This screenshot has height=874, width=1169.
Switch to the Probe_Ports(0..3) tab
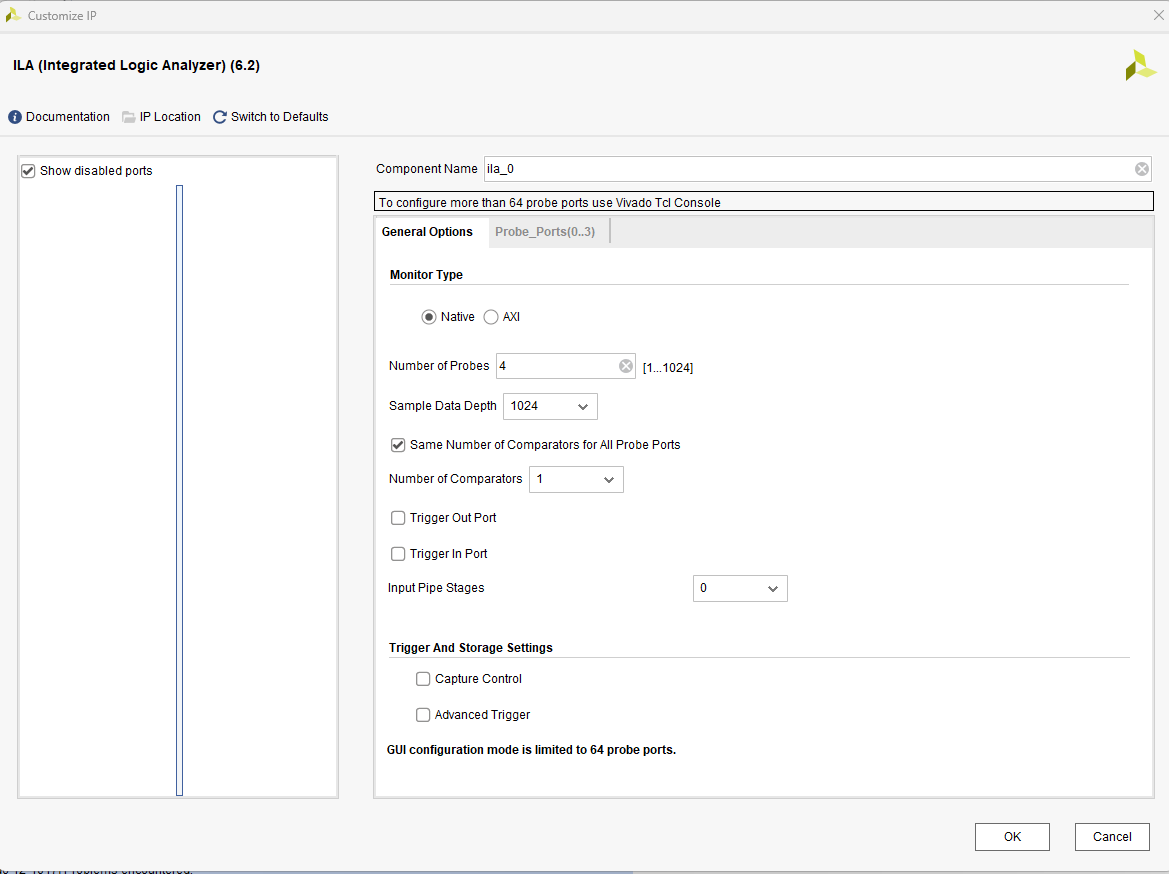click(545, 232)
